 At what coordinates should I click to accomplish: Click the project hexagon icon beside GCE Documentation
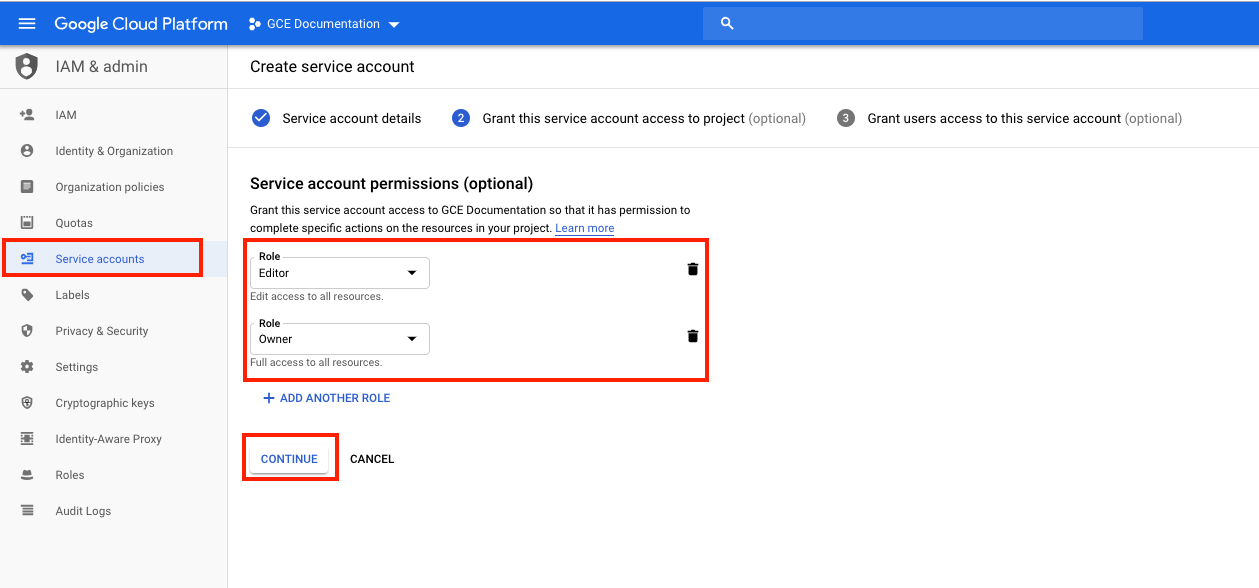point(255,23)
